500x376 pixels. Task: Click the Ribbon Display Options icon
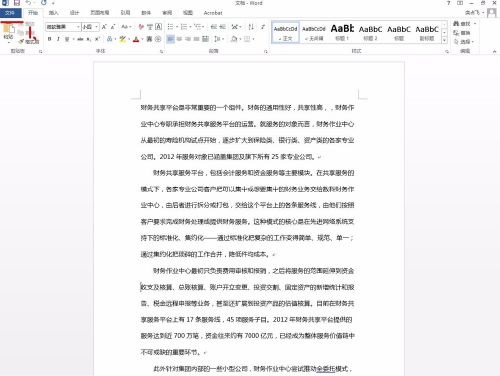460,3
